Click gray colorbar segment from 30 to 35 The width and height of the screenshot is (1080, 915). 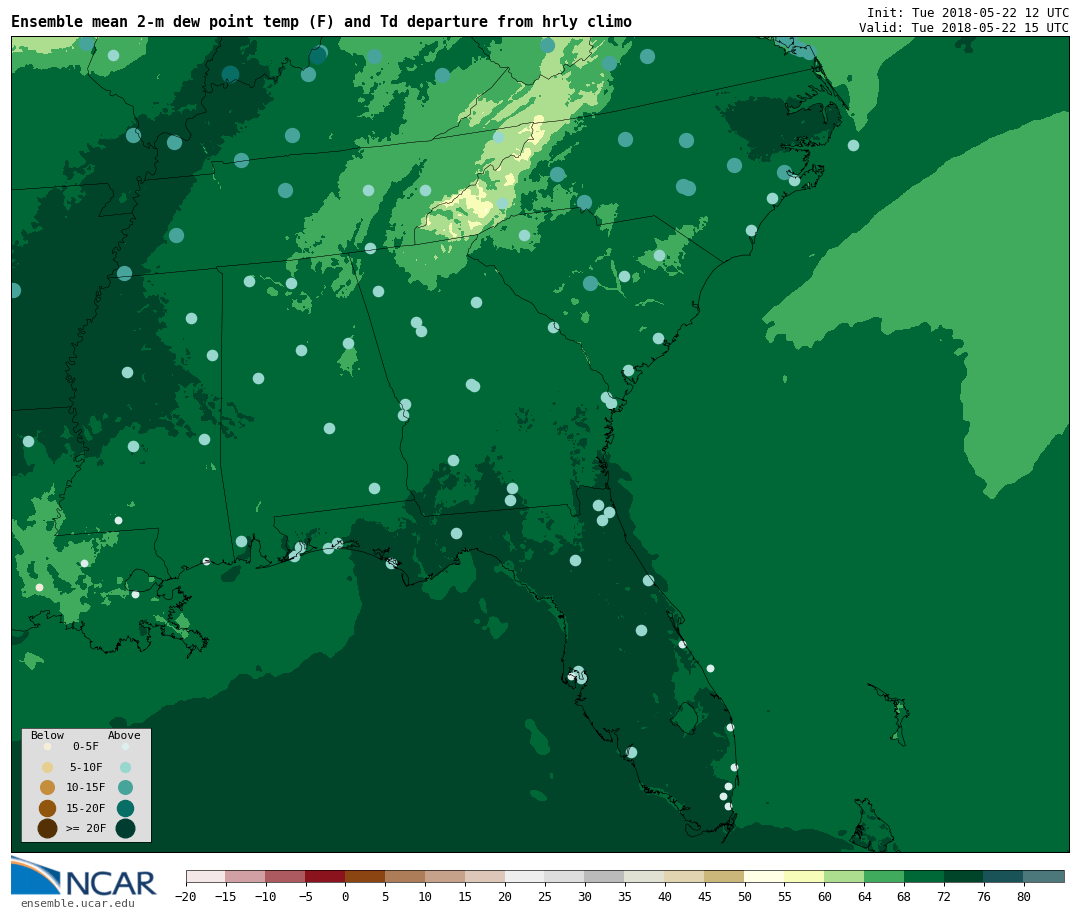pyautogui.click(x=605, y=876)
